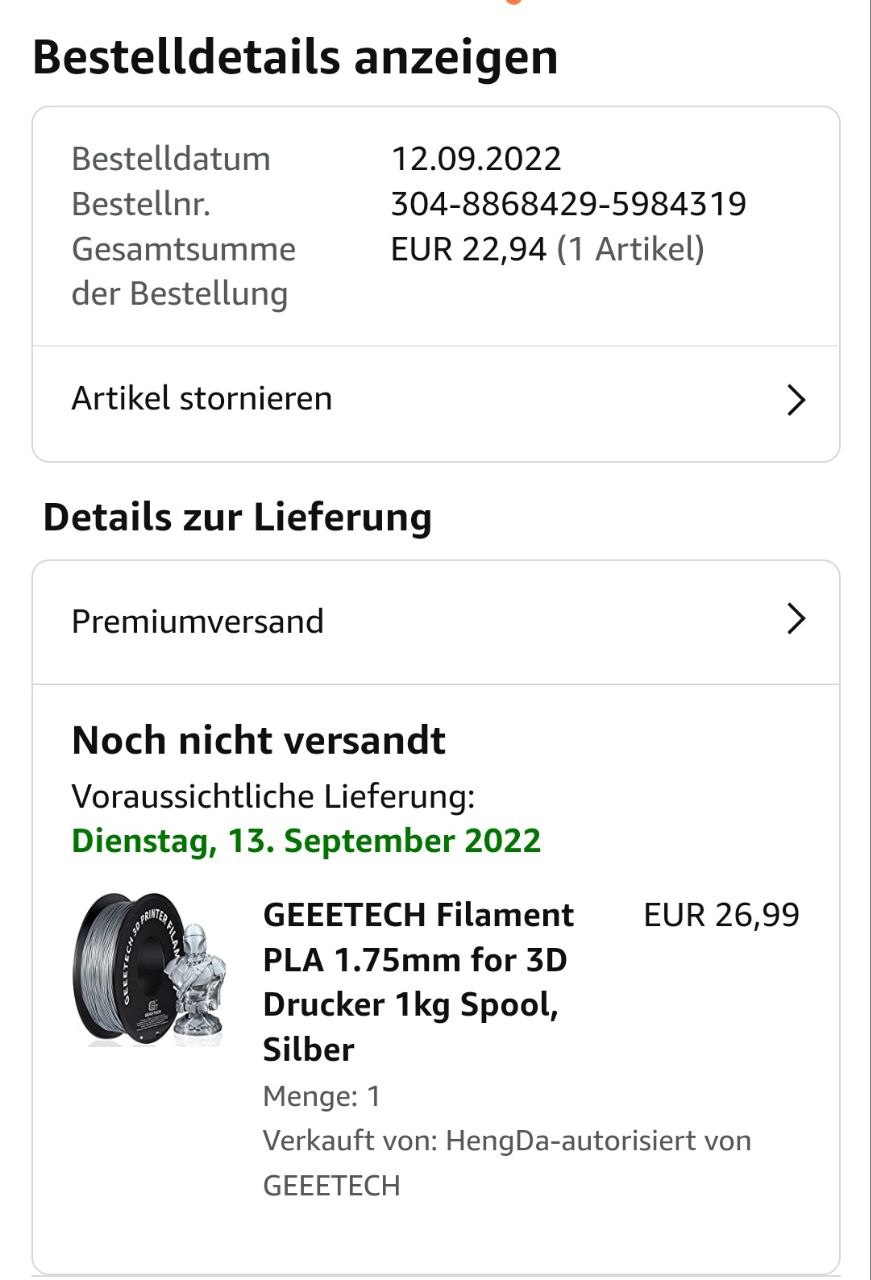Click the Bestelldetails anzeigen page heading
The height and width of the screenshot is (1280, 871).
tap(295, 58)
